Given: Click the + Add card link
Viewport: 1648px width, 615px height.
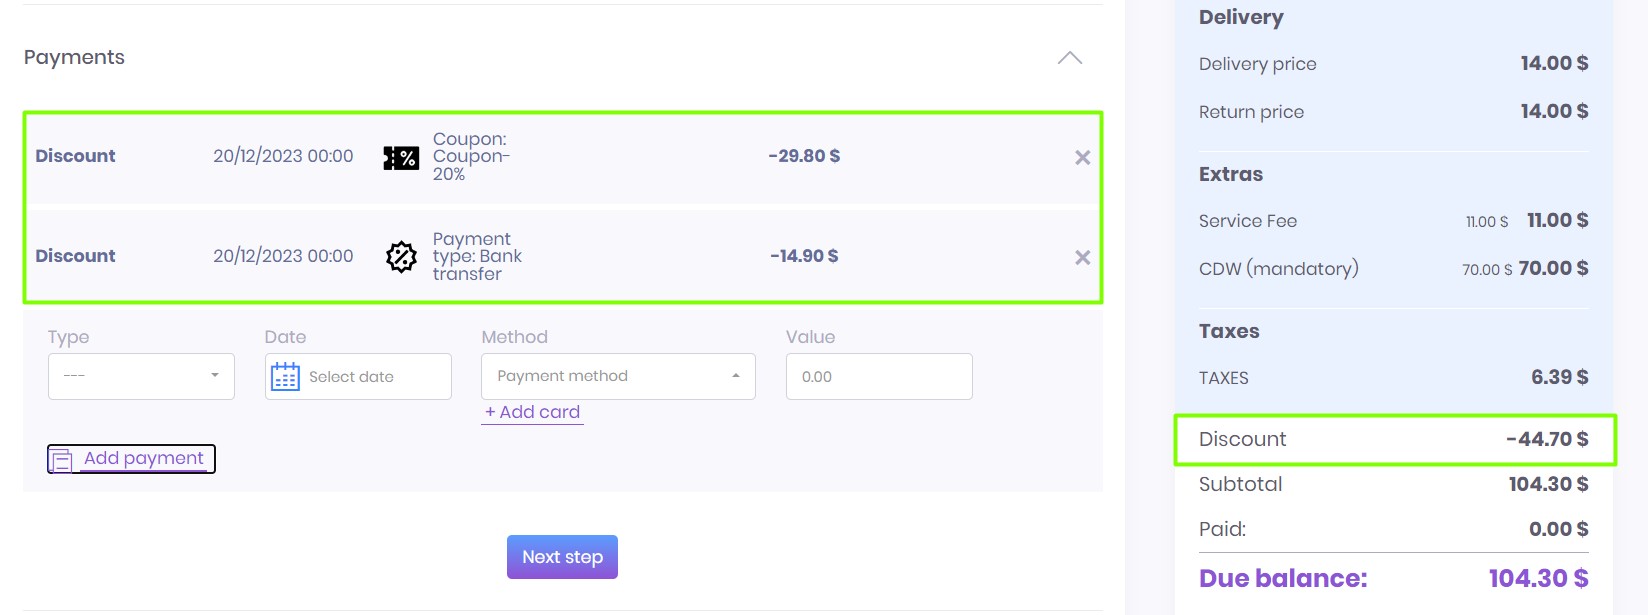Looking at the screenshot, I should (x=532, y=412).
